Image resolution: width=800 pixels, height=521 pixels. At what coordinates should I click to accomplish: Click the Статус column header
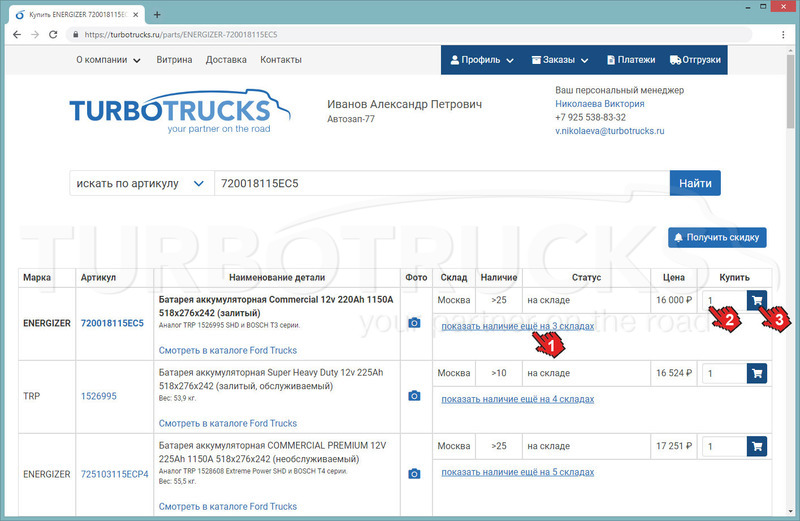pos(586,278)
